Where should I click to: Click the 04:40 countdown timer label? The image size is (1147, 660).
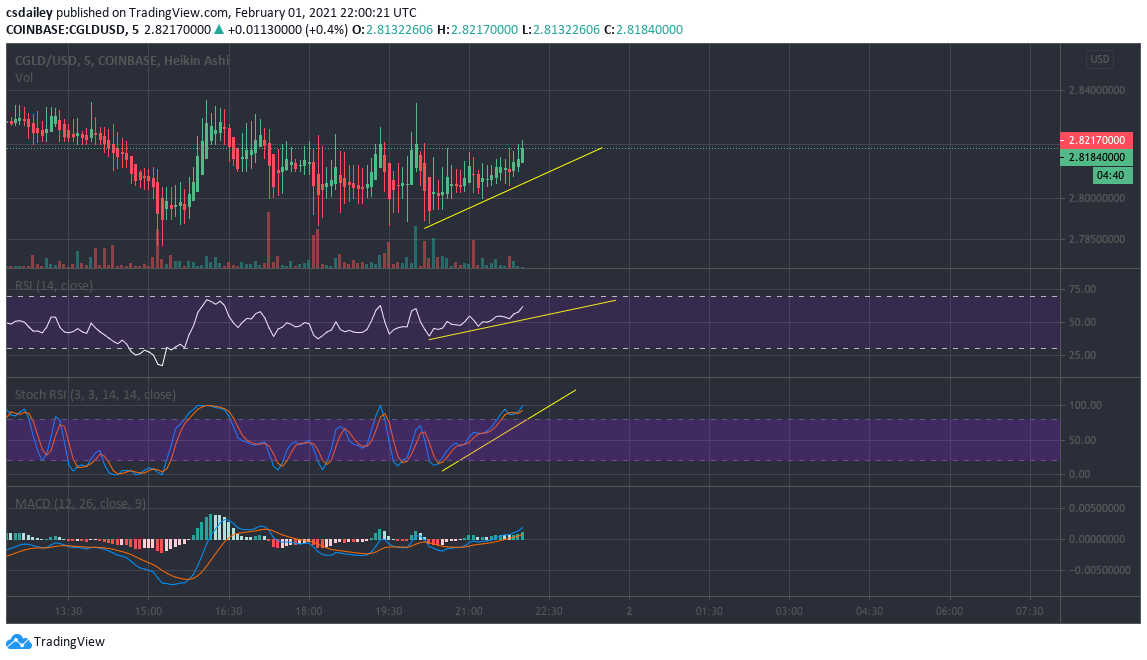[x=1112, y=175]
